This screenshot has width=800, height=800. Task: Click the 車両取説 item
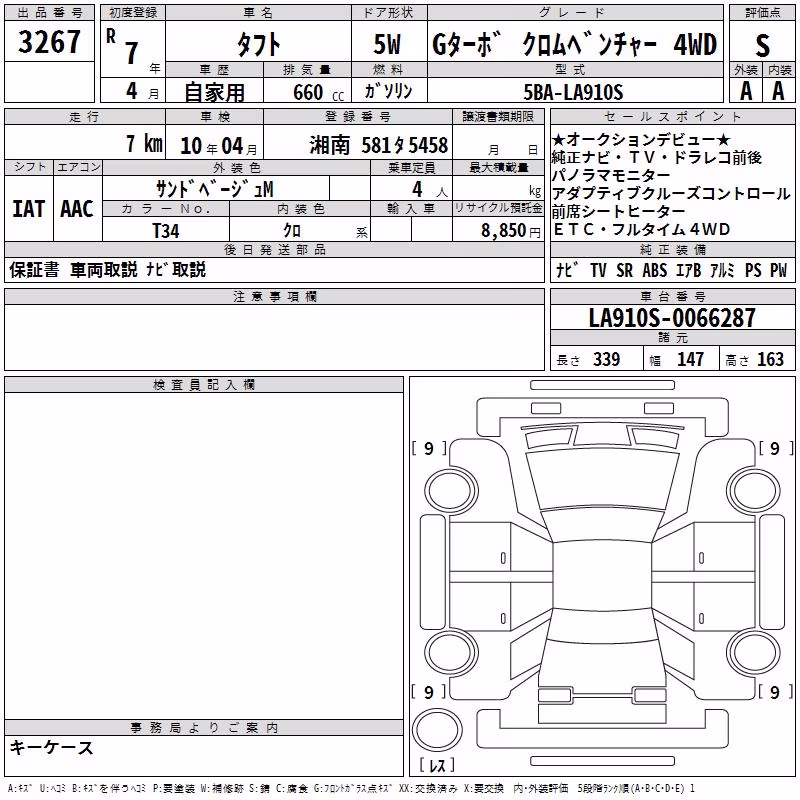pyautogui.click(x=104, y=270)
